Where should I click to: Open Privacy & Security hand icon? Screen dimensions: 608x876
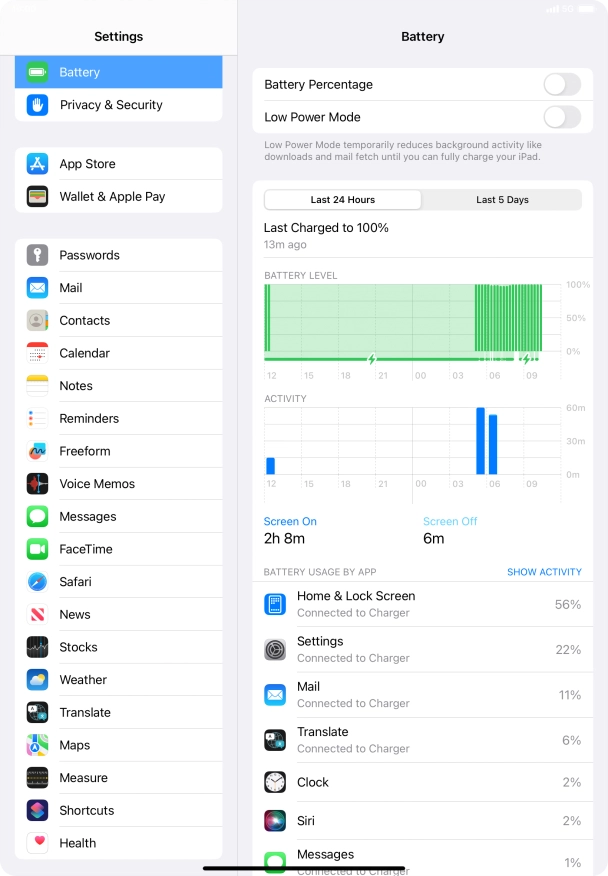(x=37, y=104)
